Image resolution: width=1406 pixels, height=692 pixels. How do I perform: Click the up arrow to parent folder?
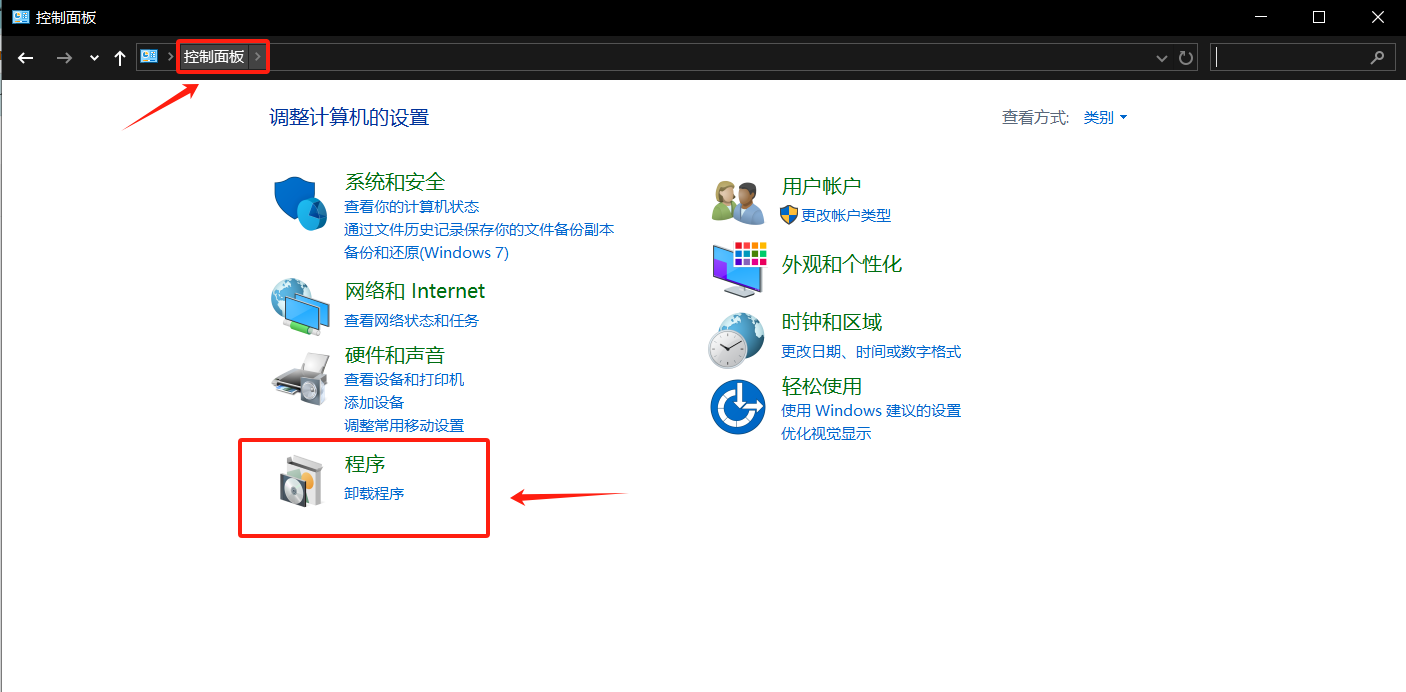tap(120, 58)
